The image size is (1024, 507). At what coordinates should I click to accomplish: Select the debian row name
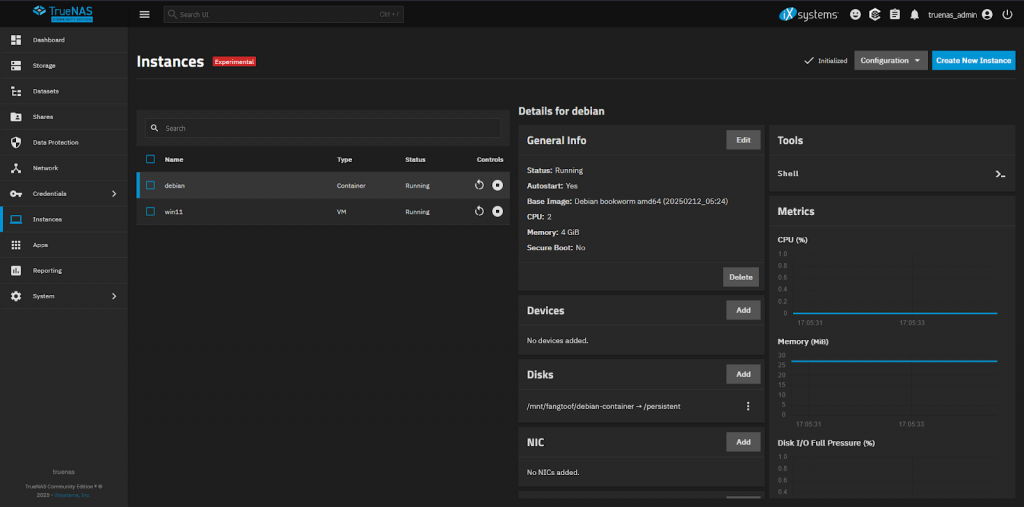coord(174,186)
